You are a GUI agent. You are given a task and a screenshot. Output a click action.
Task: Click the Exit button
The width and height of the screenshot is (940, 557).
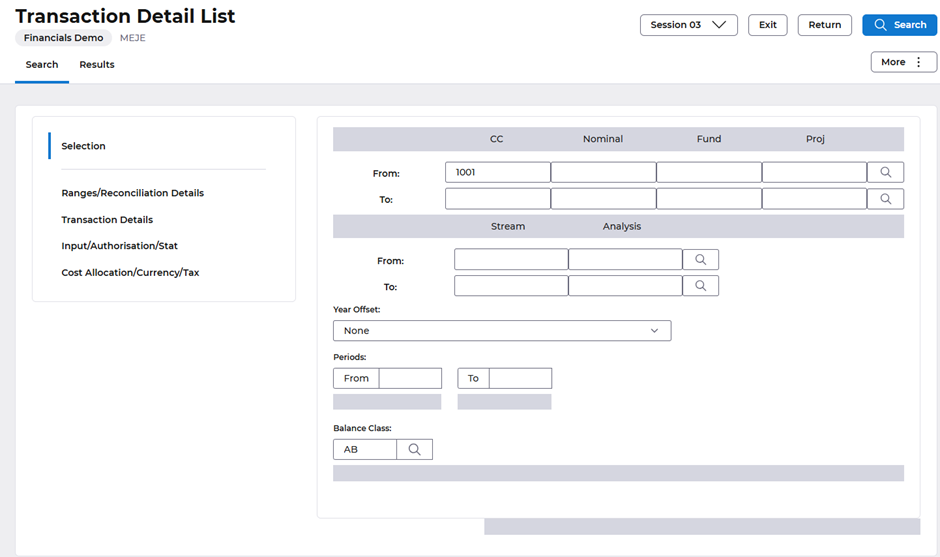[767, 25]
